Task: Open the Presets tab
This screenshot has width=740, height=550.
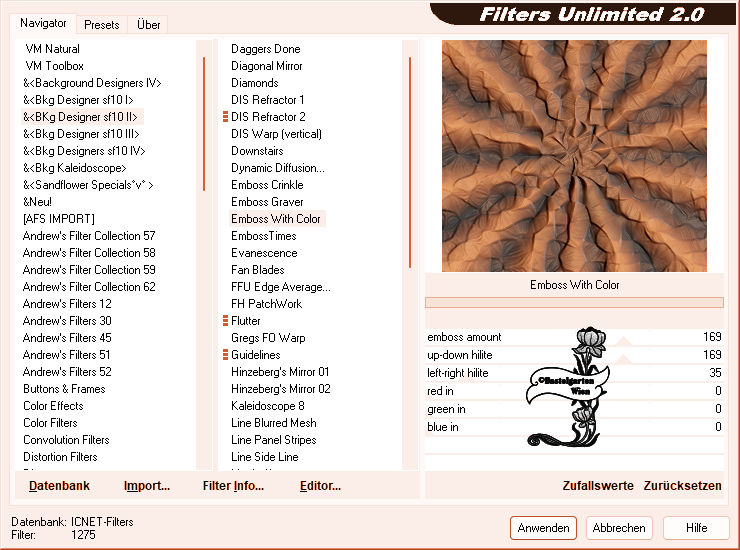Action: pos(101,25)
